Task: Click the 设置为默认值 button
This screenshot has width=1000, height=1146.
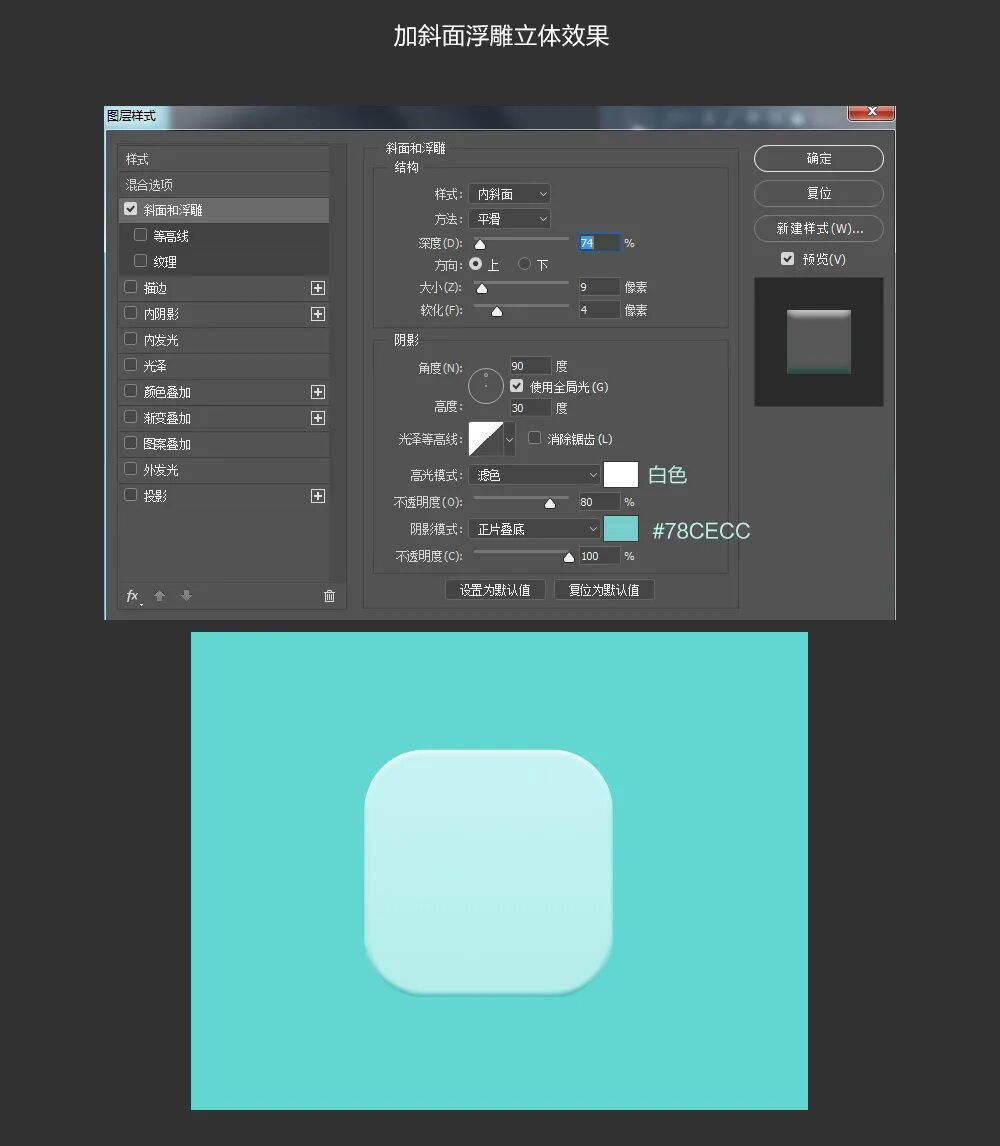Action: 495,590
